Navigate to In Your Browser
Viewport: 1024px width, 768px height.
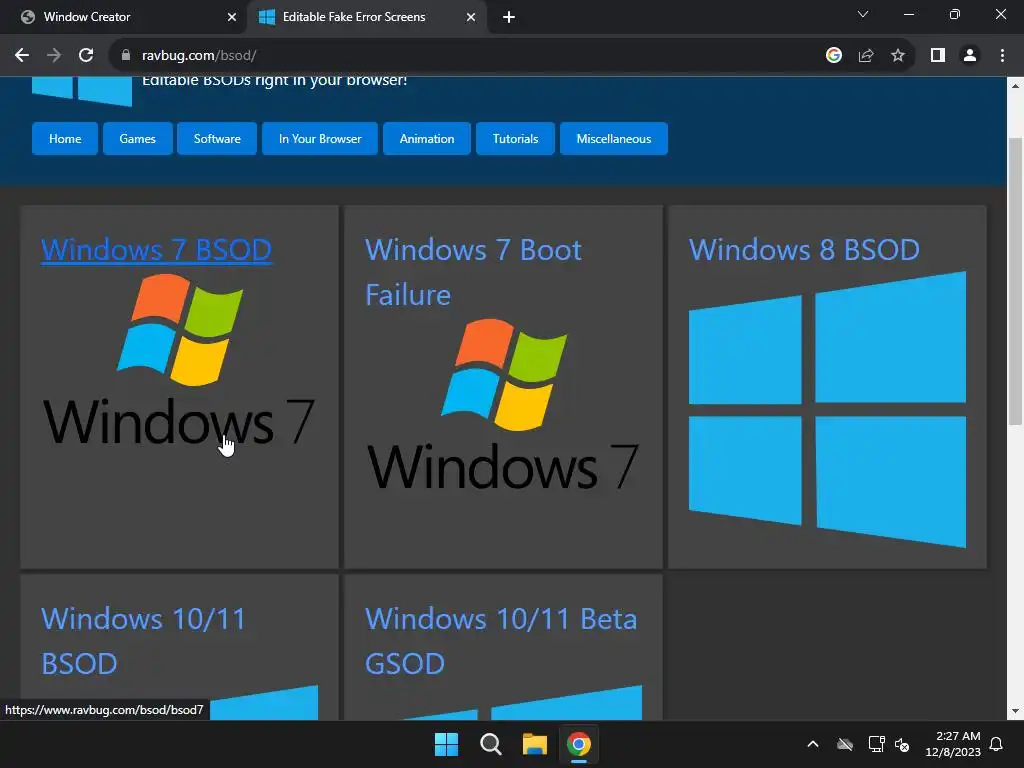tap(320, 138)
